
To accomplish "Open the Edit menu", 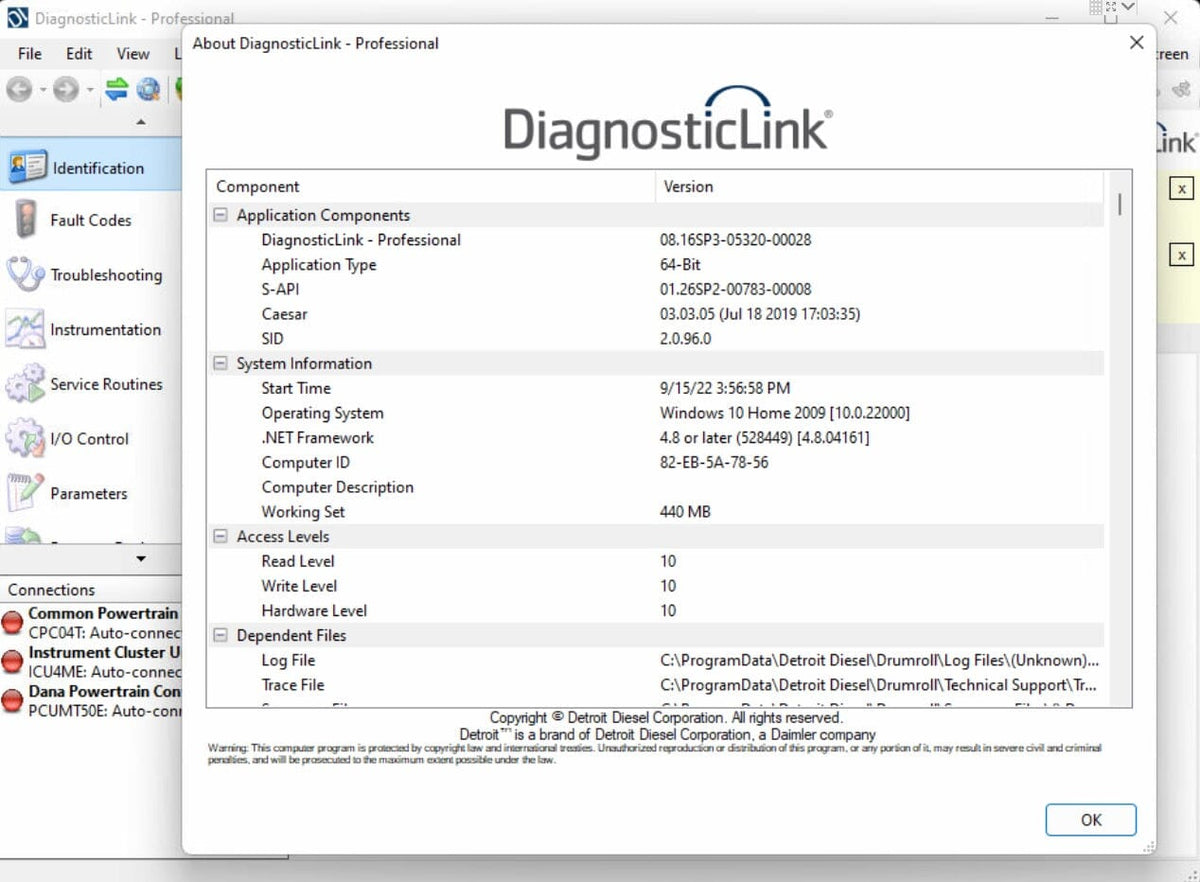I will tap(79, 54).
